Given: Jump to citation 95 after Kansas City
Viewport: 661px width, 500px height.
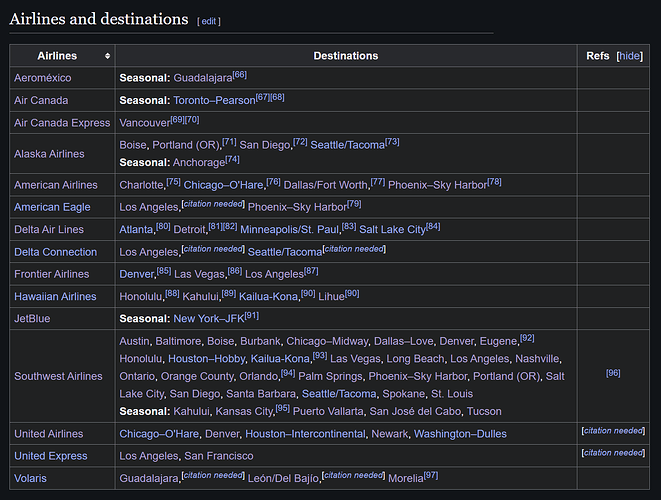Looking at the screenshot, I should pyautogui.click(x=282, y=408).
